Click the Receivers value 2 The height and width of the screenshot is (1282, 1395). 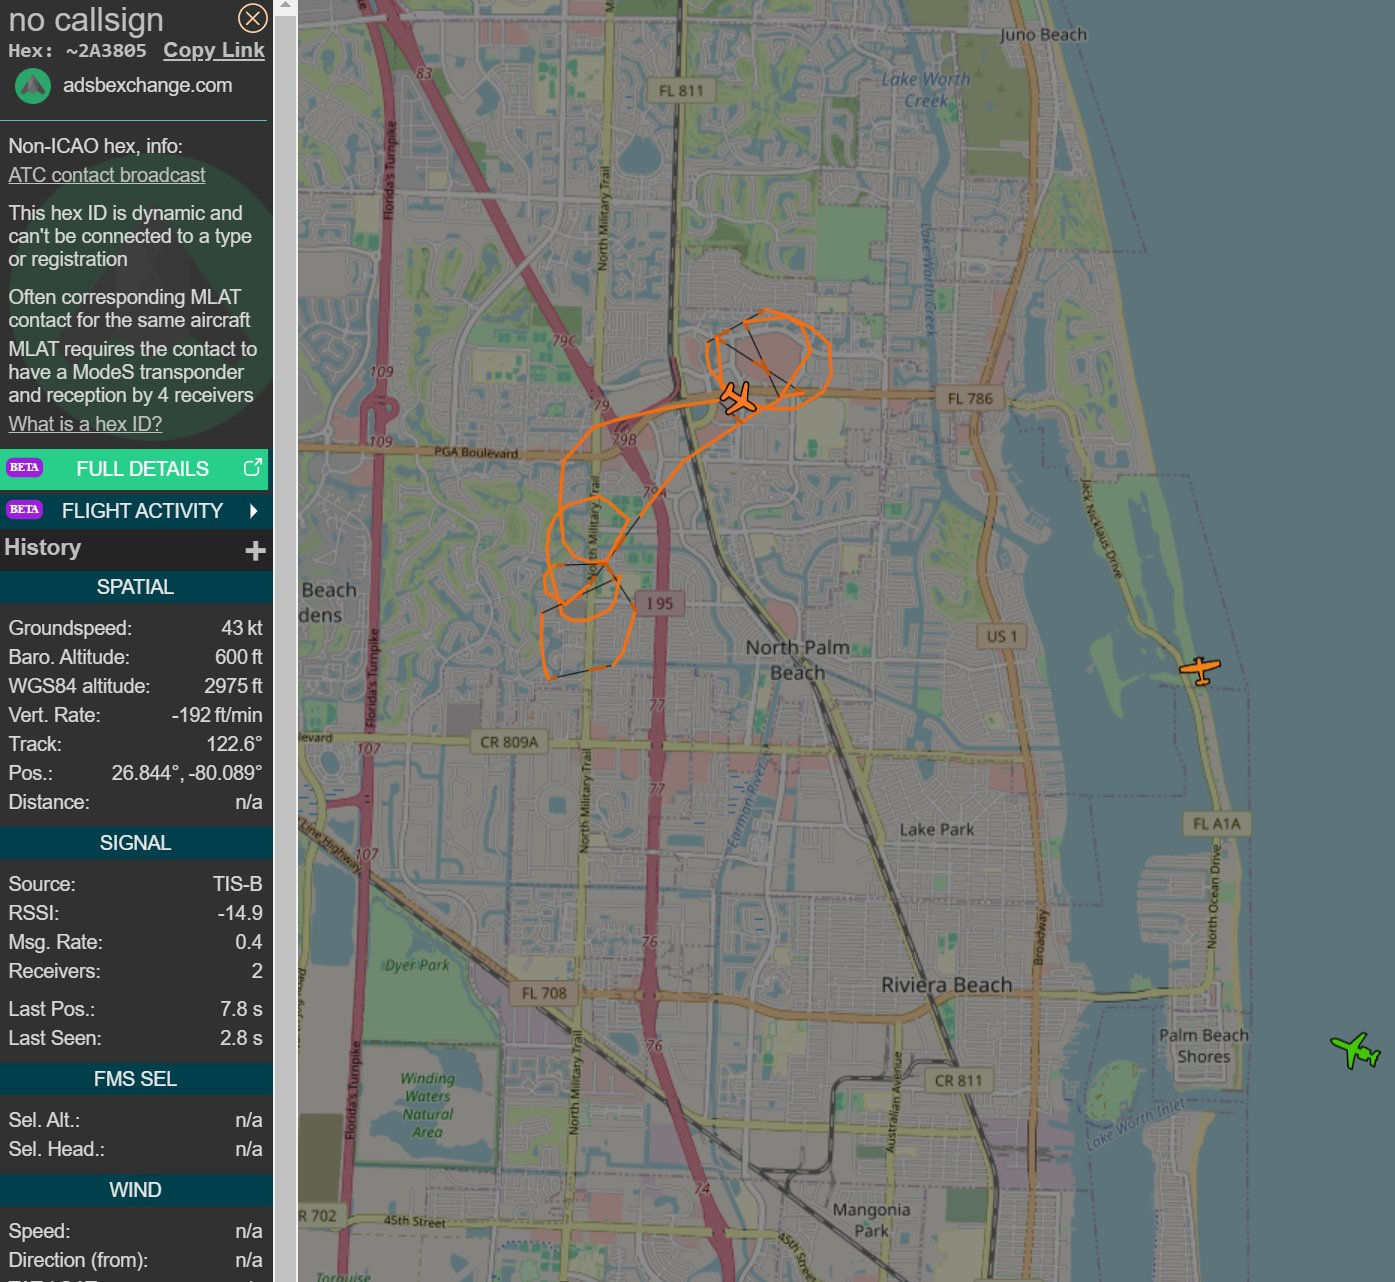(257, 971)
